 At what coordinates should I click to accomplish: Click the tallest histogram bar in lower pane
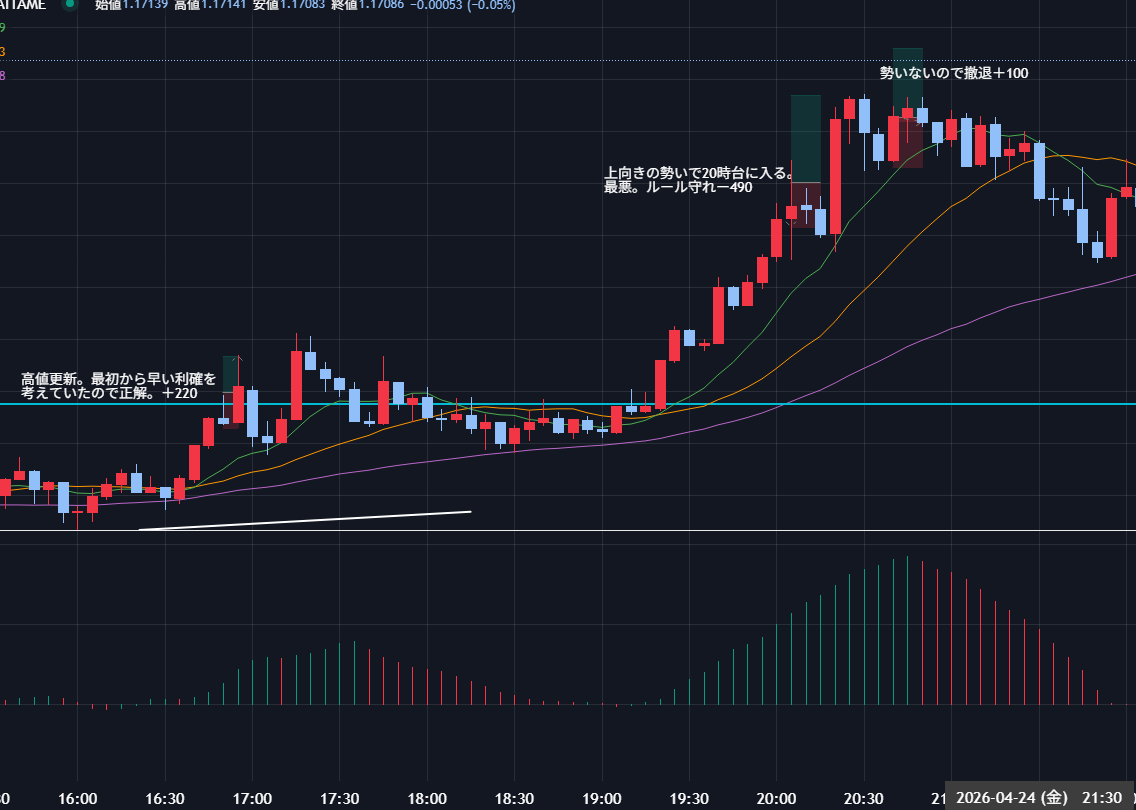[x=907, y=631]
